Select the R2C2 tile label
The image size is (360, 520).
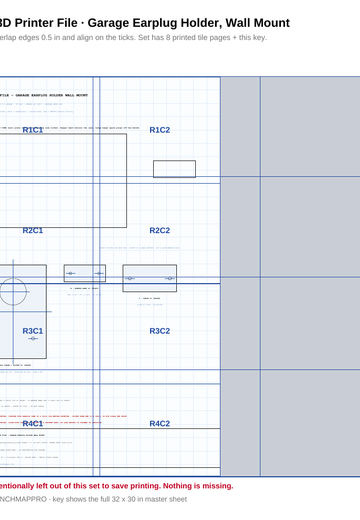coord(160,230)
